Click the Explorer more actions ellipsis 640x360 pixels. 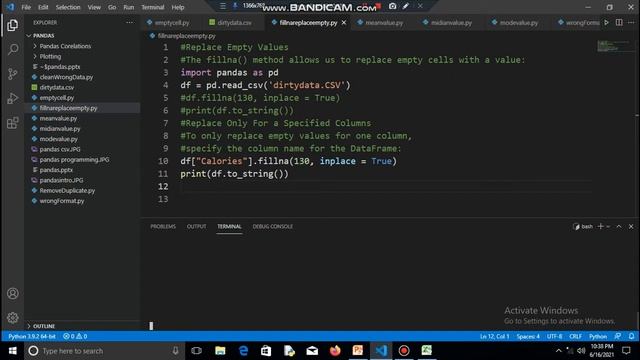[129, 23]
